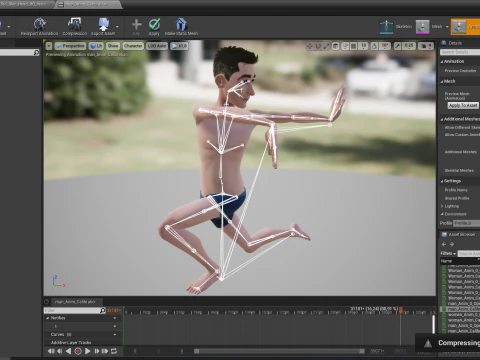
Task: Step forward one frame in animation
Action: tap(97, 351)
